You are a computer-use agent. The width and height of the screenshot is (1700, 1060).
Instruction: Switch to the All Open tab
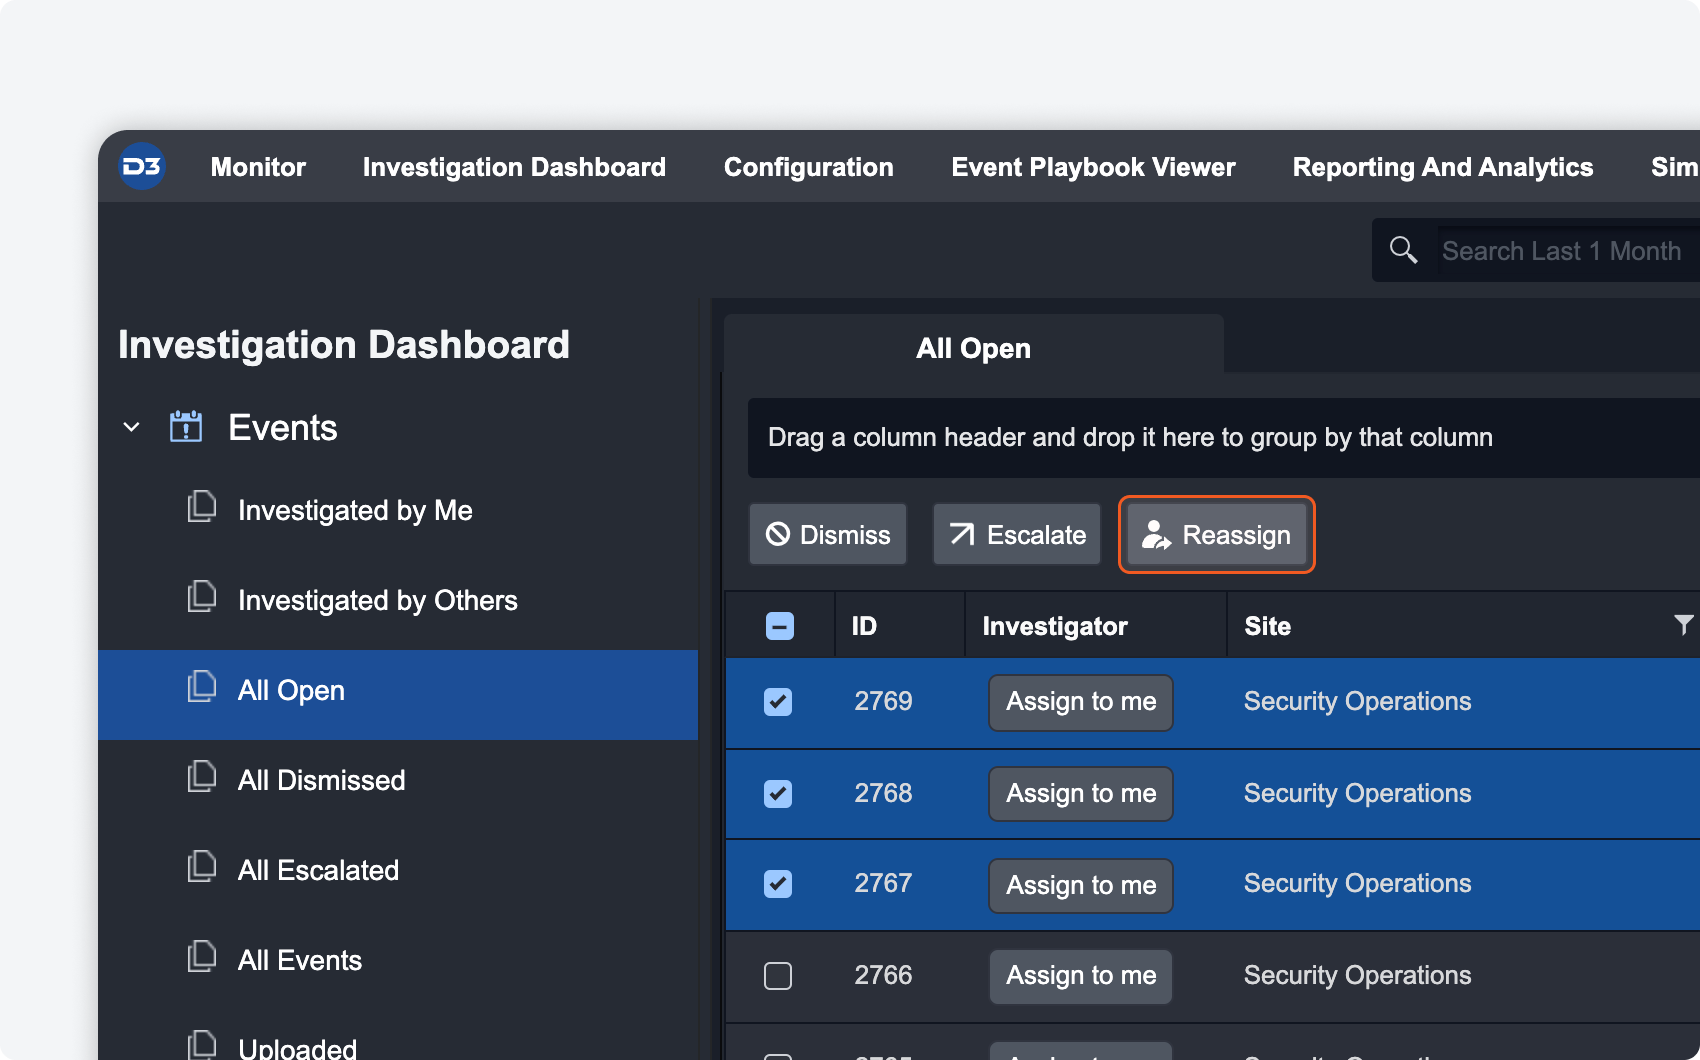[x=973, y=348]
